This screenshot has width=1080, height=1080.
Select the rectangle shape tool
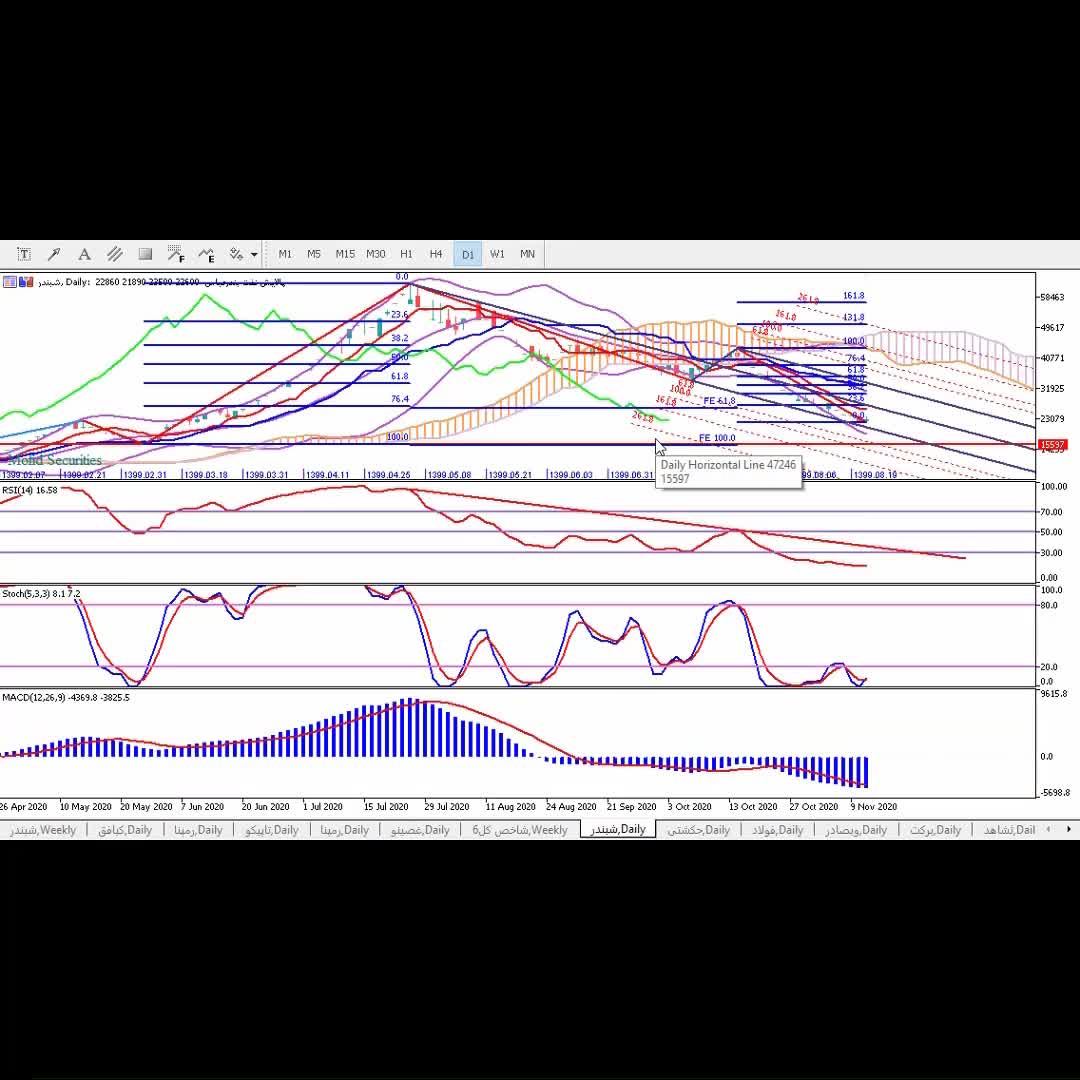point(145,254)
